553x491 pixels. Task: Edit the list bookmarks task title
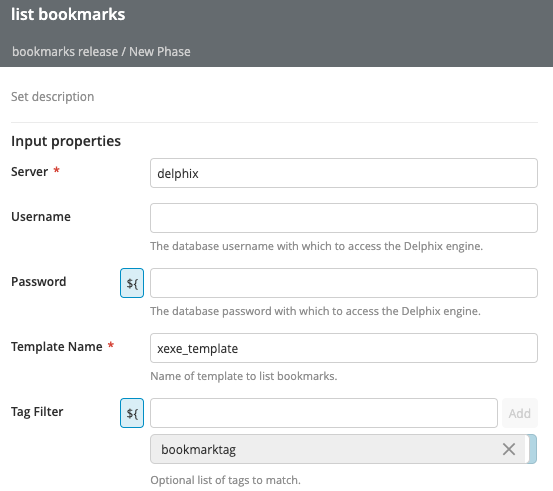(x=68, y=14)
